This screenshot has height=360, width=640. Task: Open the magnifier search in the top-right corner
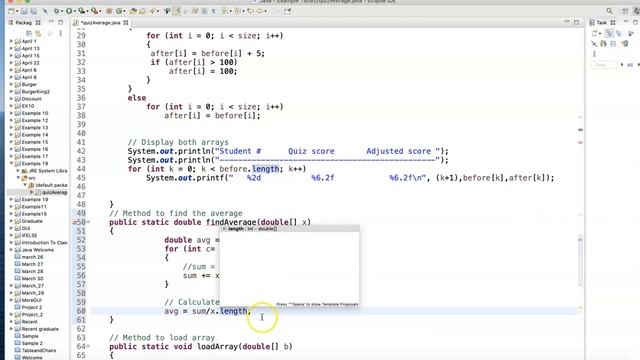[x=609, y=11]
